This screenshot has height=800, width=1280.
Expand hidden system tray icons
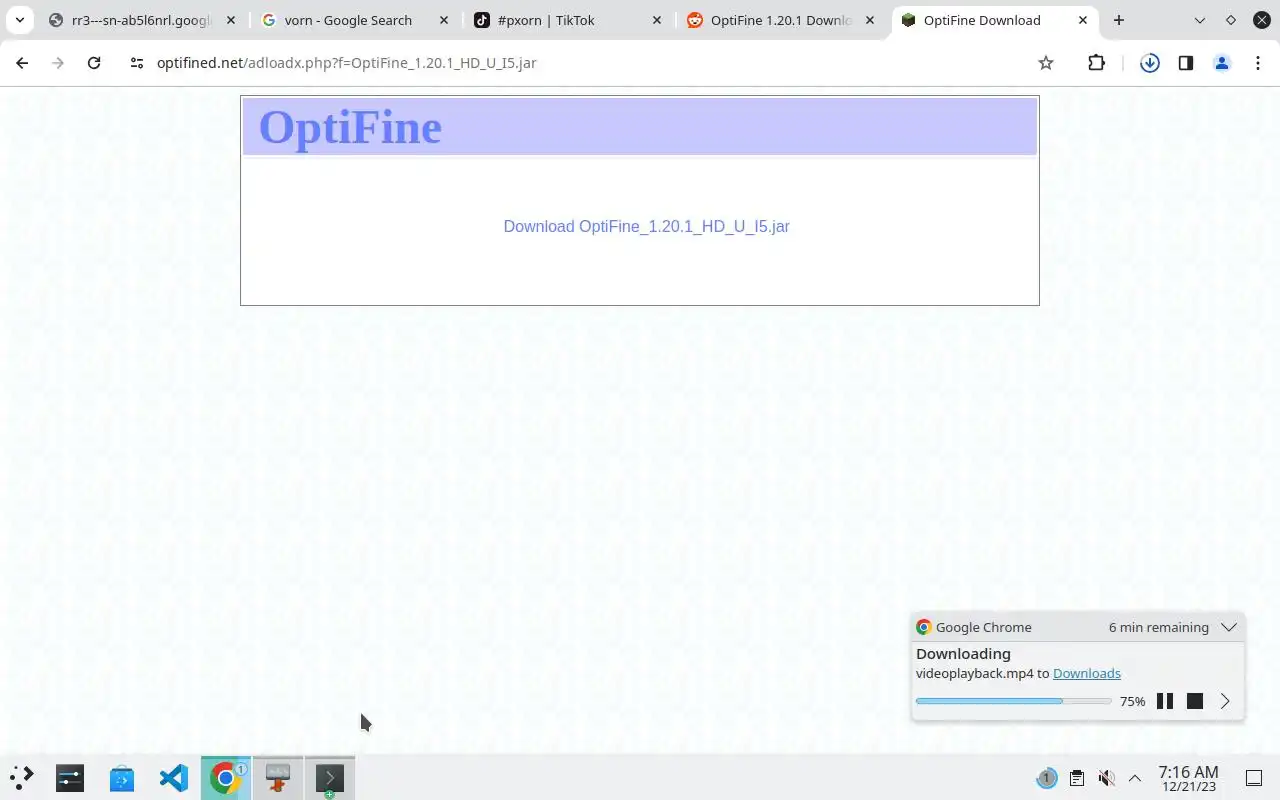pos(1135,778)
